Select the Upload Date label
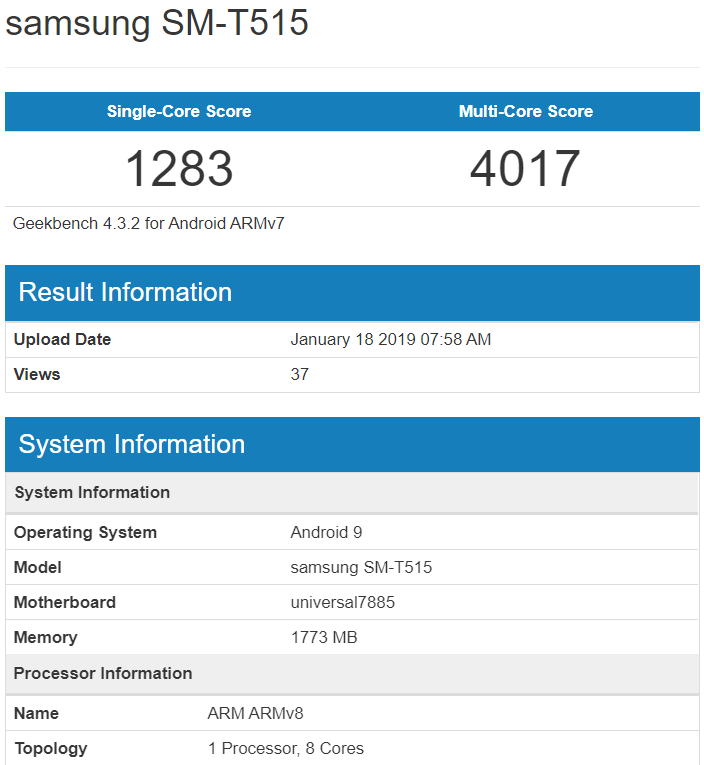 [62, 339]
